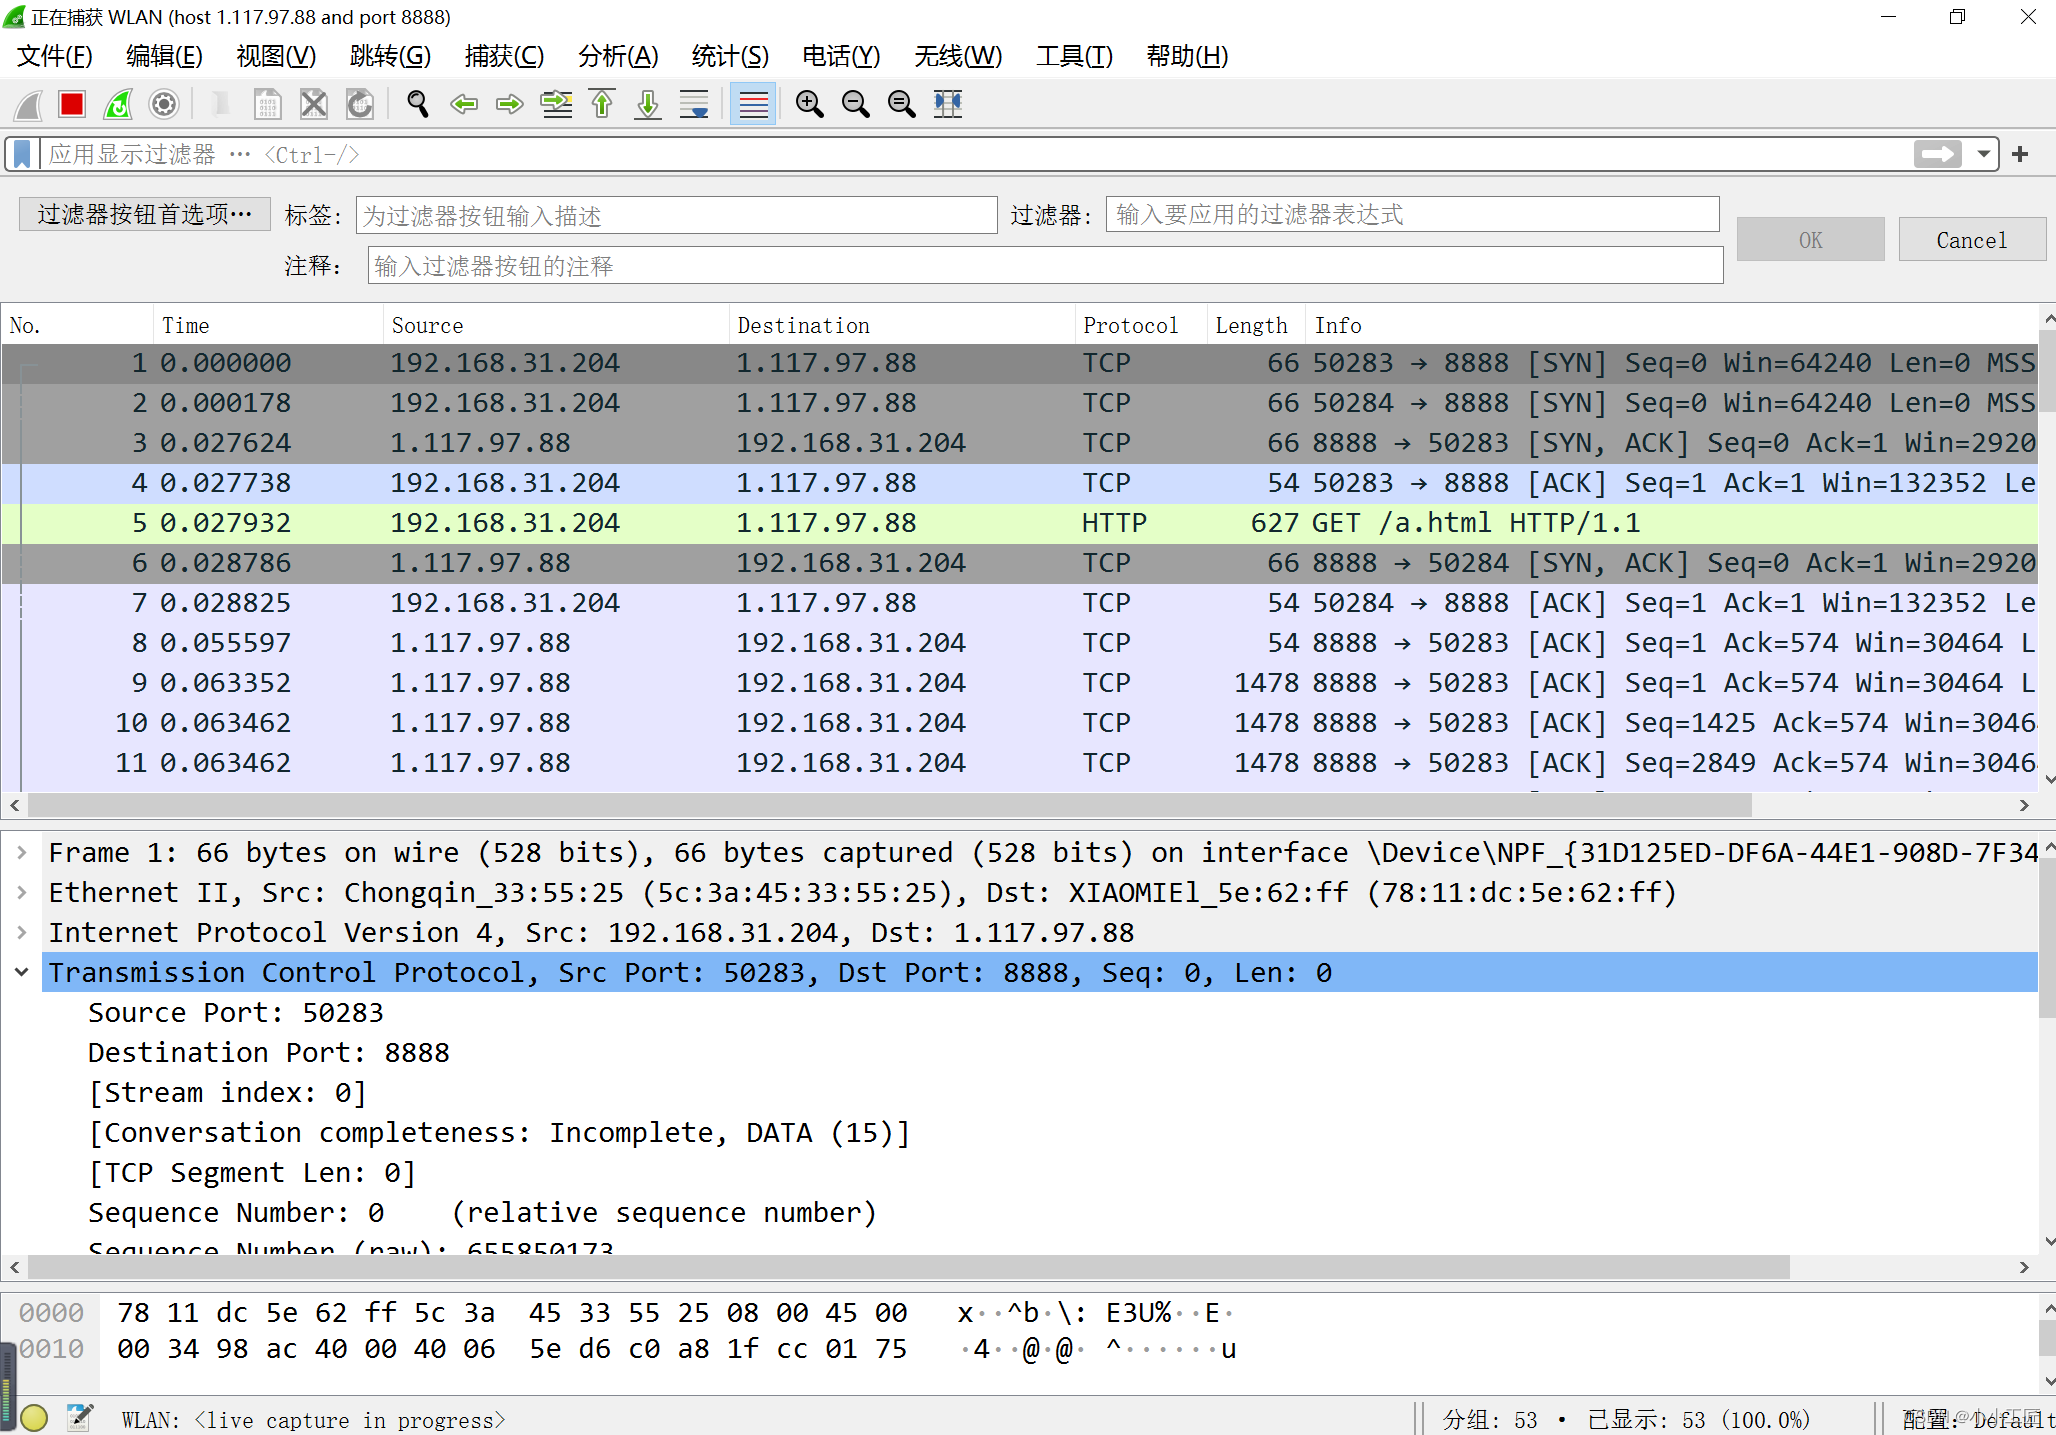Open find packet magnifier tool
2056x1435 pixels.
[x=418, y=104]
